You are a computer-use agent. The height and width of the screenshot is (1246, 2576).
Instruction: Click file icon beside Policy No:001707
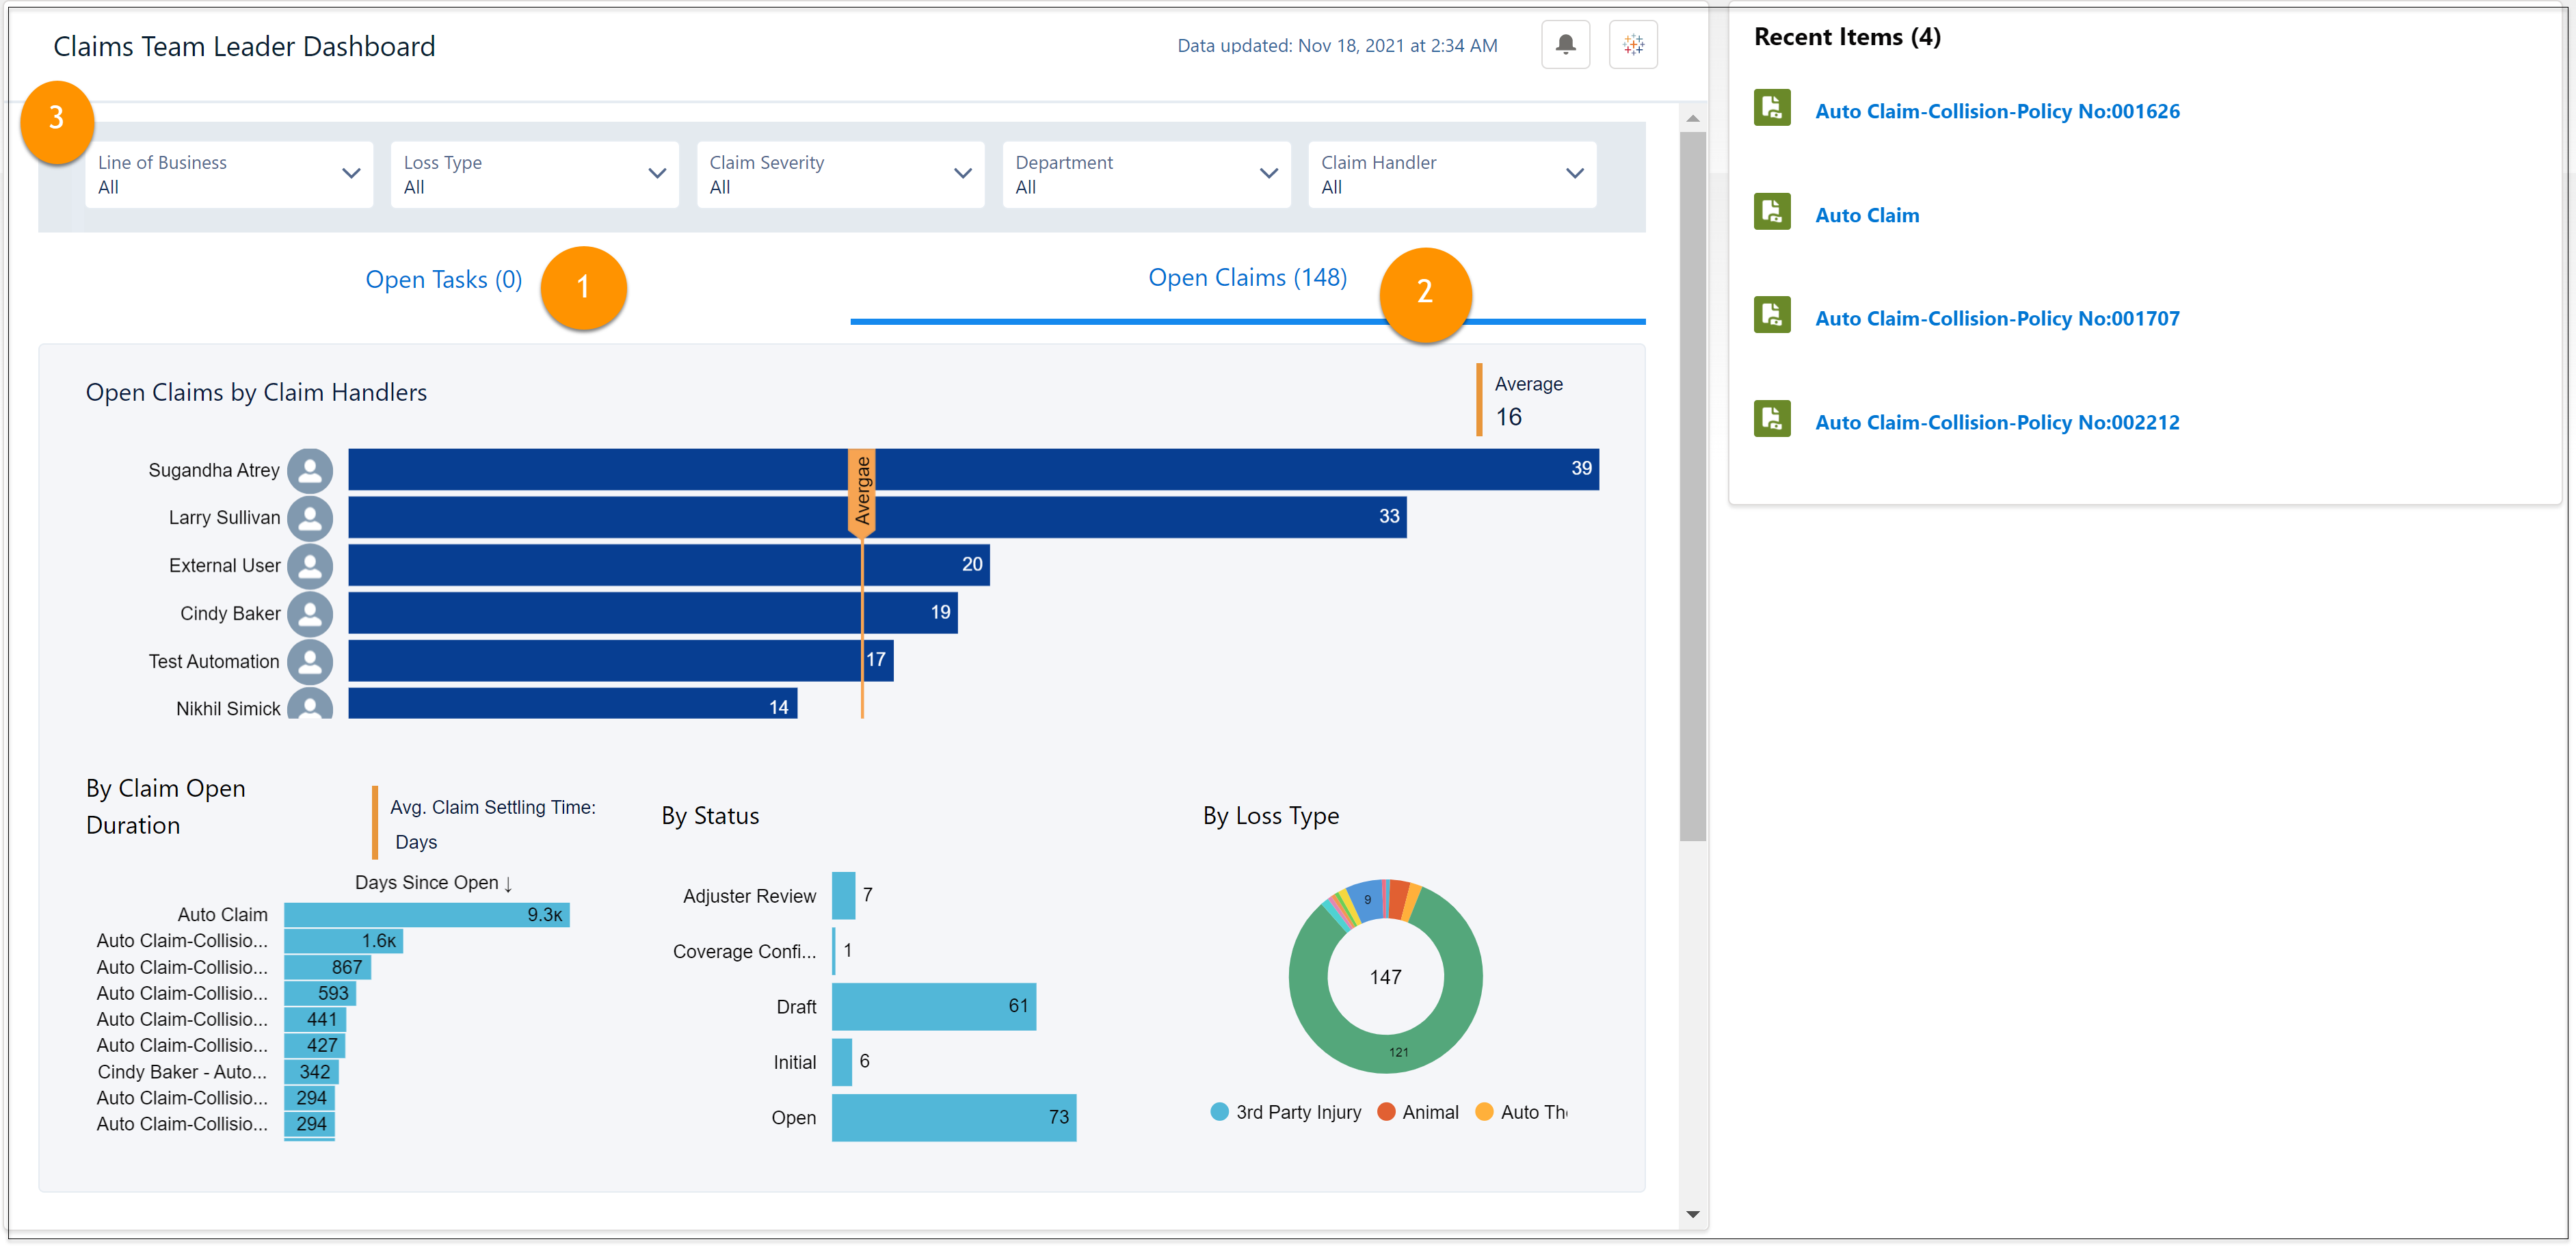coord(1772,315)
